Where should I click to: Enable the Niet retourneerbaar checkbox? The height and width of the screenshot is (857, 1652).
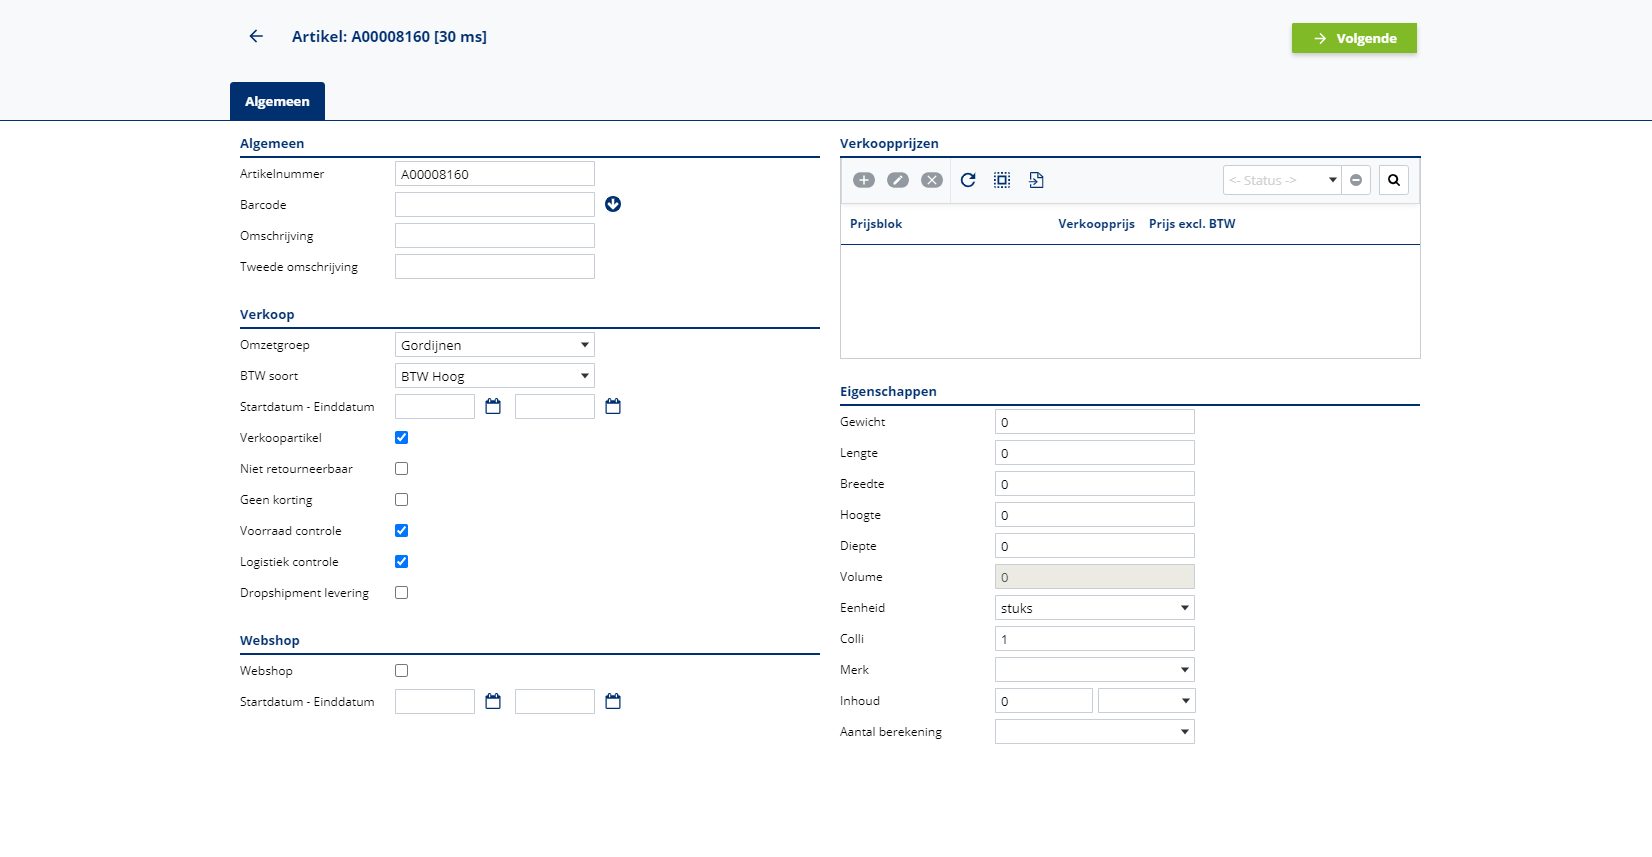tap(401, 468)
